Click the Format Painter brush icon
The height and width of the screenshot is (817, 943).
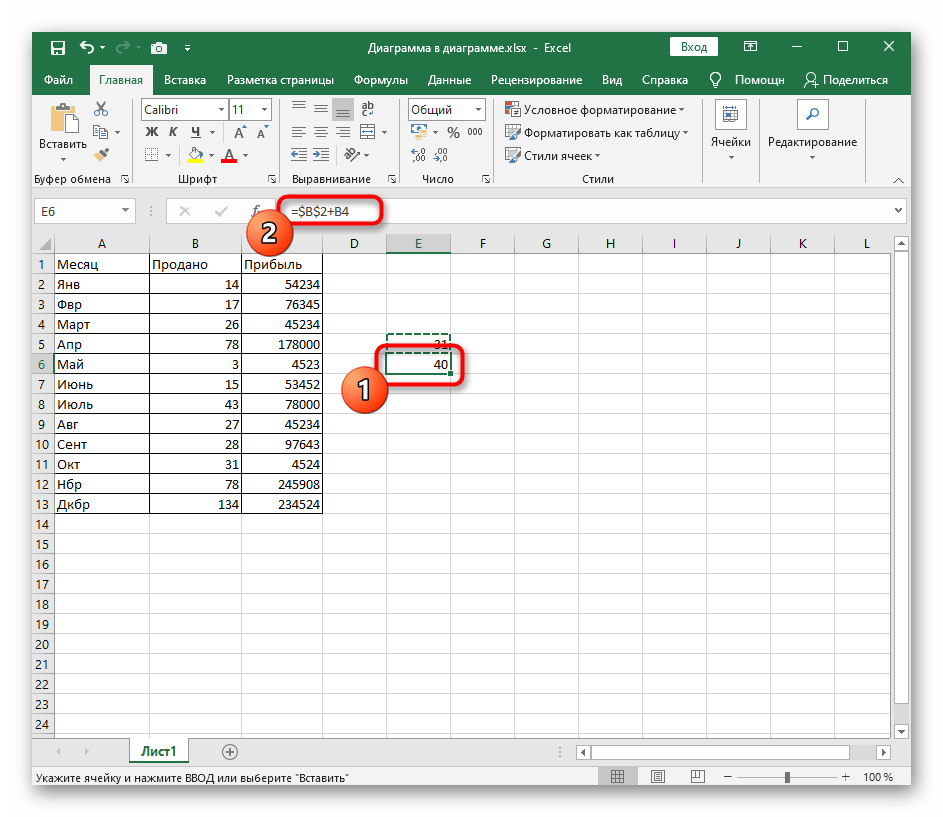pyautogui.click(x=100, y=154)
